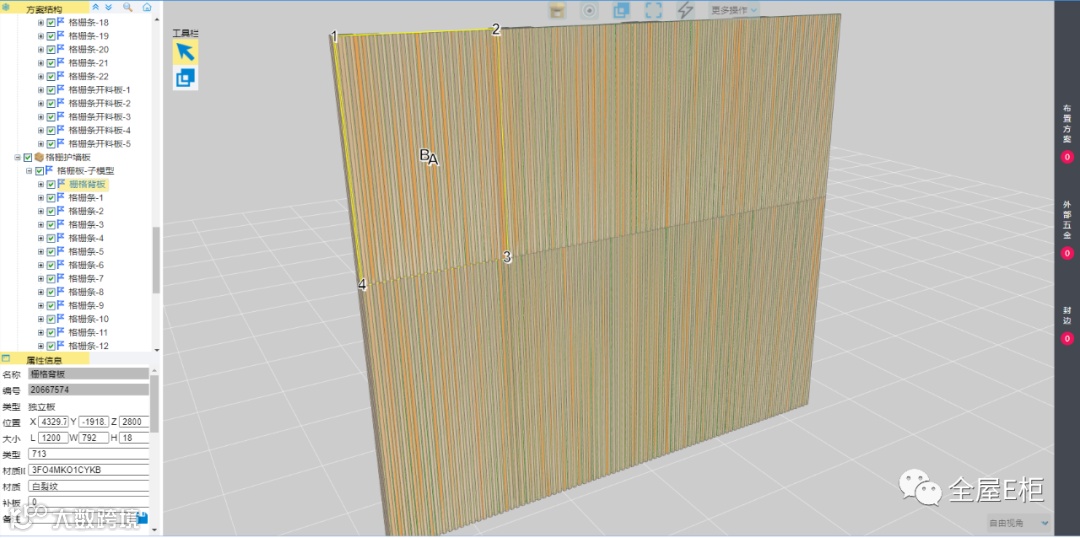Uncheck the 格栅条-18 checkbox
This screenshot has height=538, width=1080.
click(51, 22)
